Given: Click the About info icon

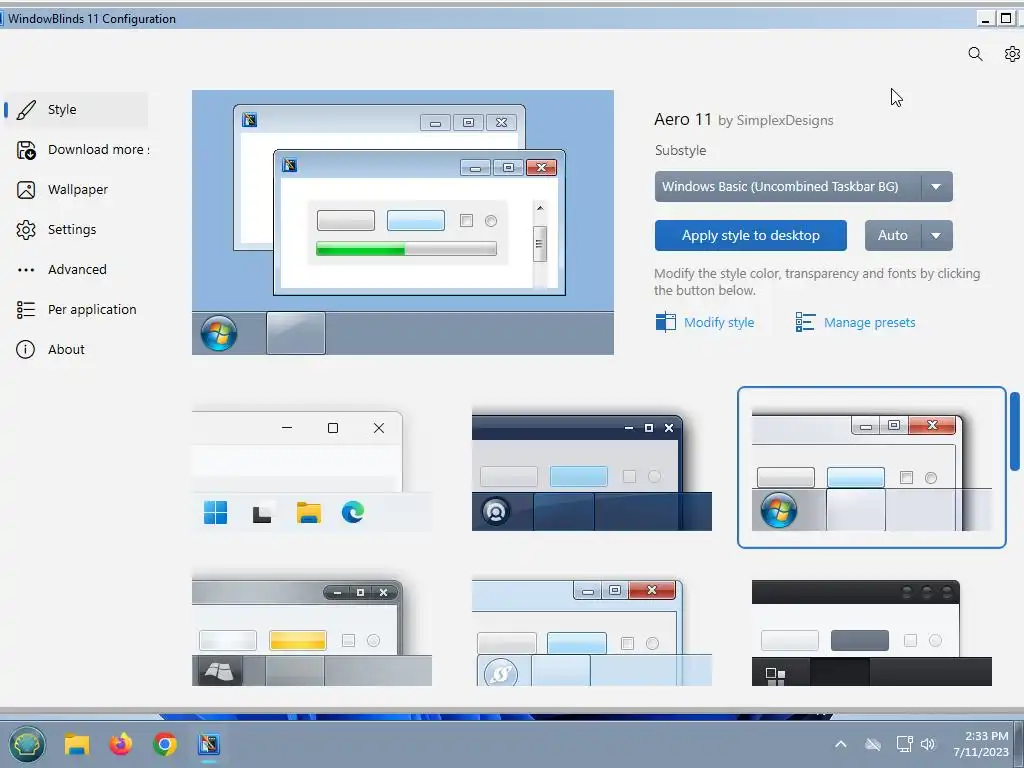Looking at the screenshot, I should click(x=25, y=349).
